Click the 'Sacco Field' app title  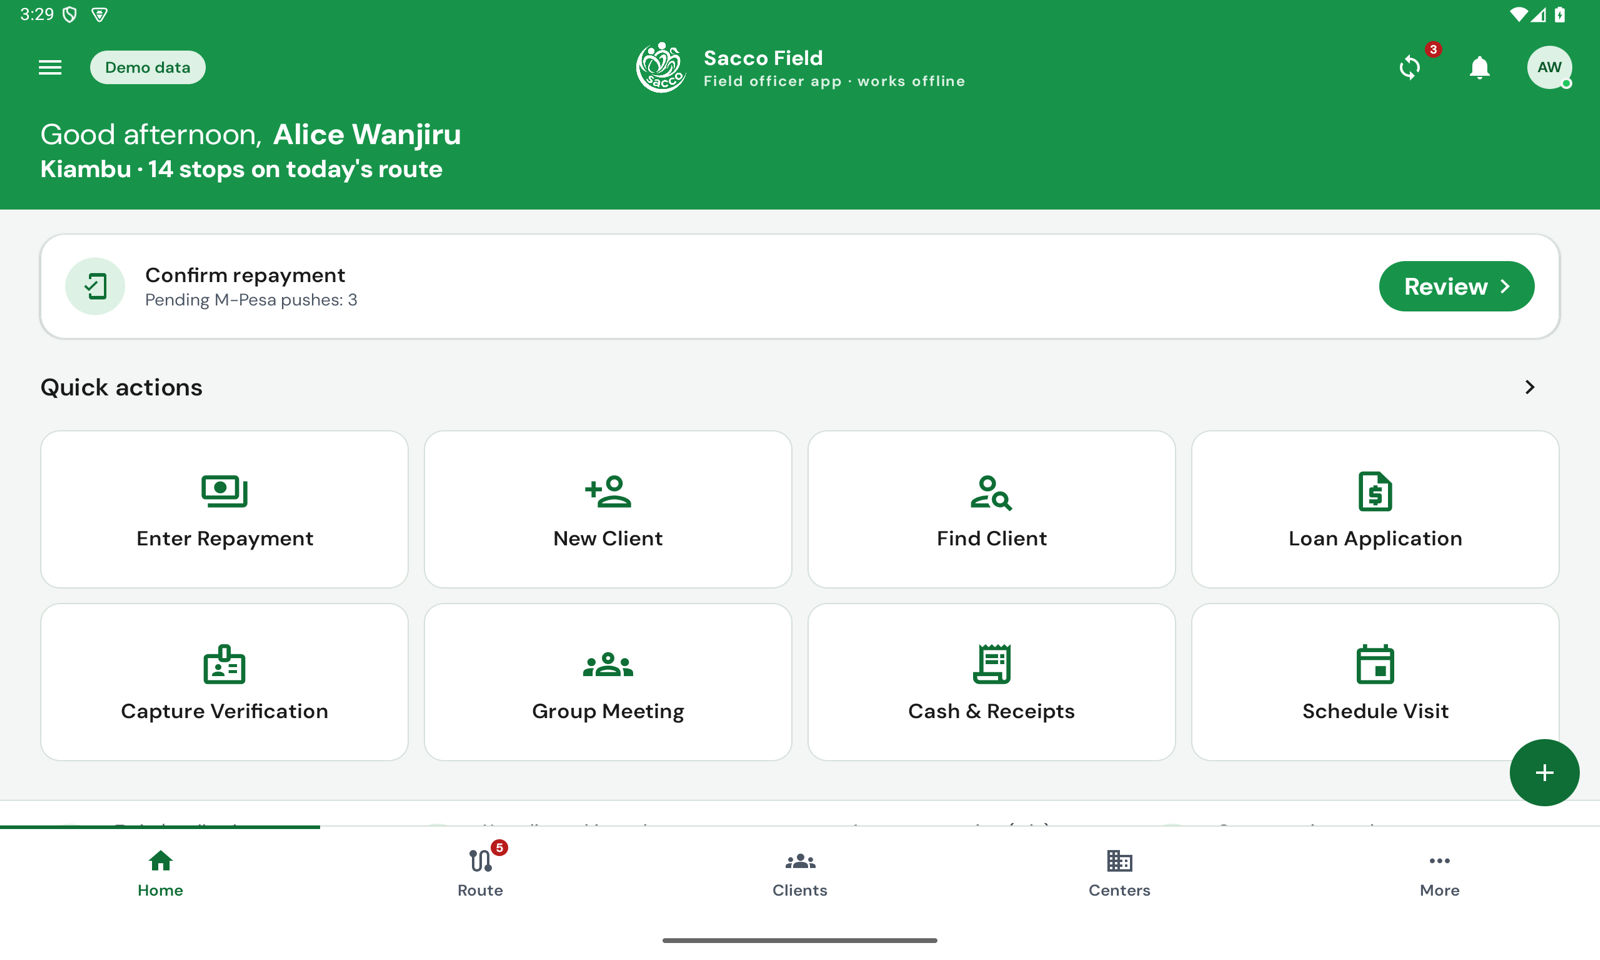point(763,58)
